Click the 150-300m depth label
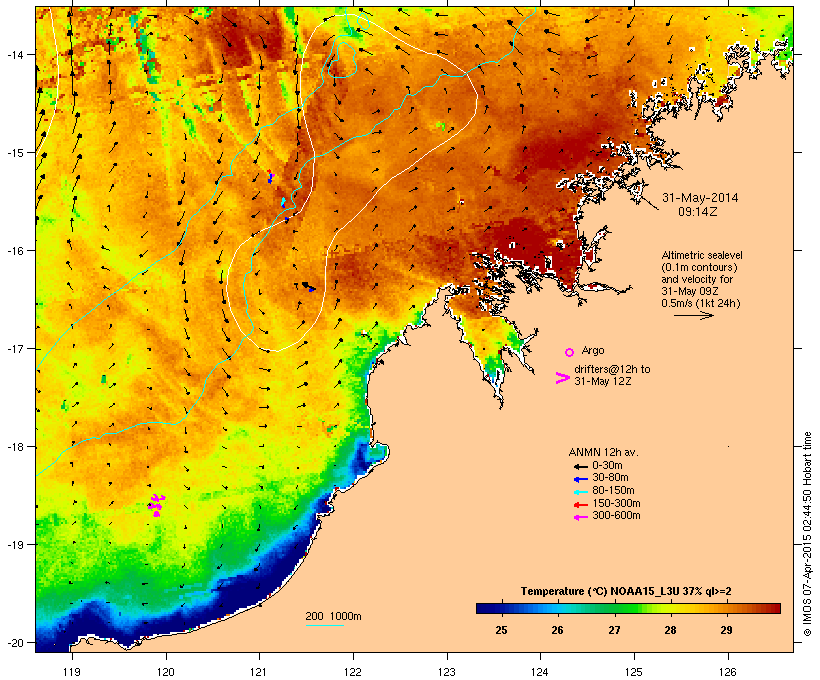 616,504
